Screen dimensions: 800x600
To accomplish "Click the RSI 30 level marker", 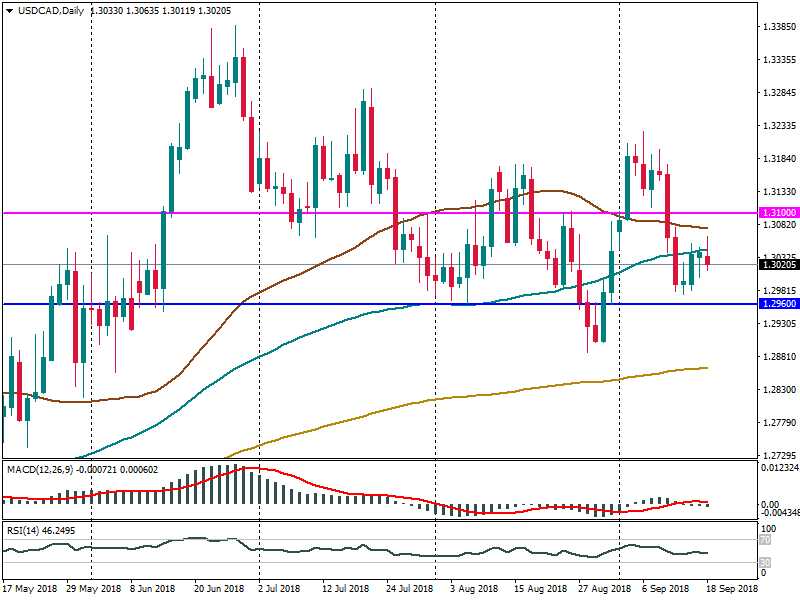I will coord(763,562).
